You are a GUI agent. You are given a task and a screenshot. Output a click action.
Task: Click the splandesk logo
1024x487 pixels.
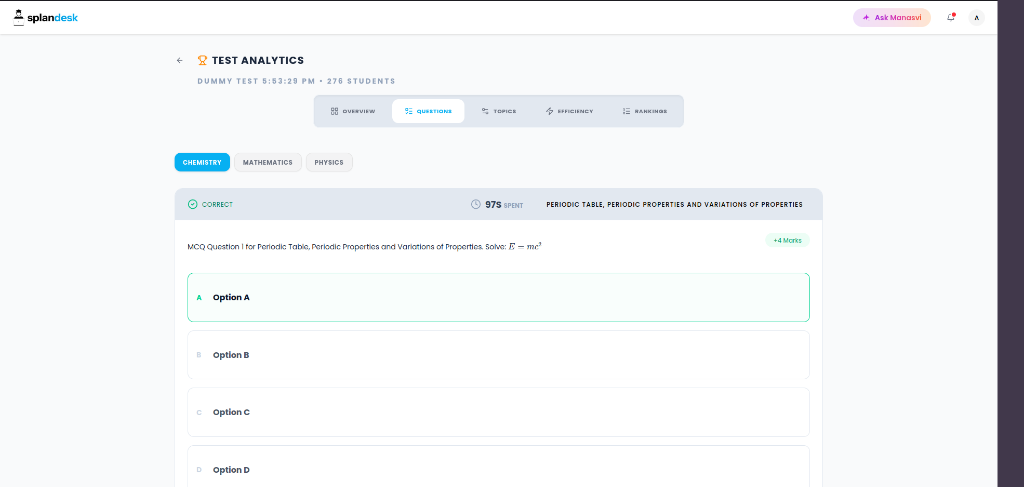(46, 18)
